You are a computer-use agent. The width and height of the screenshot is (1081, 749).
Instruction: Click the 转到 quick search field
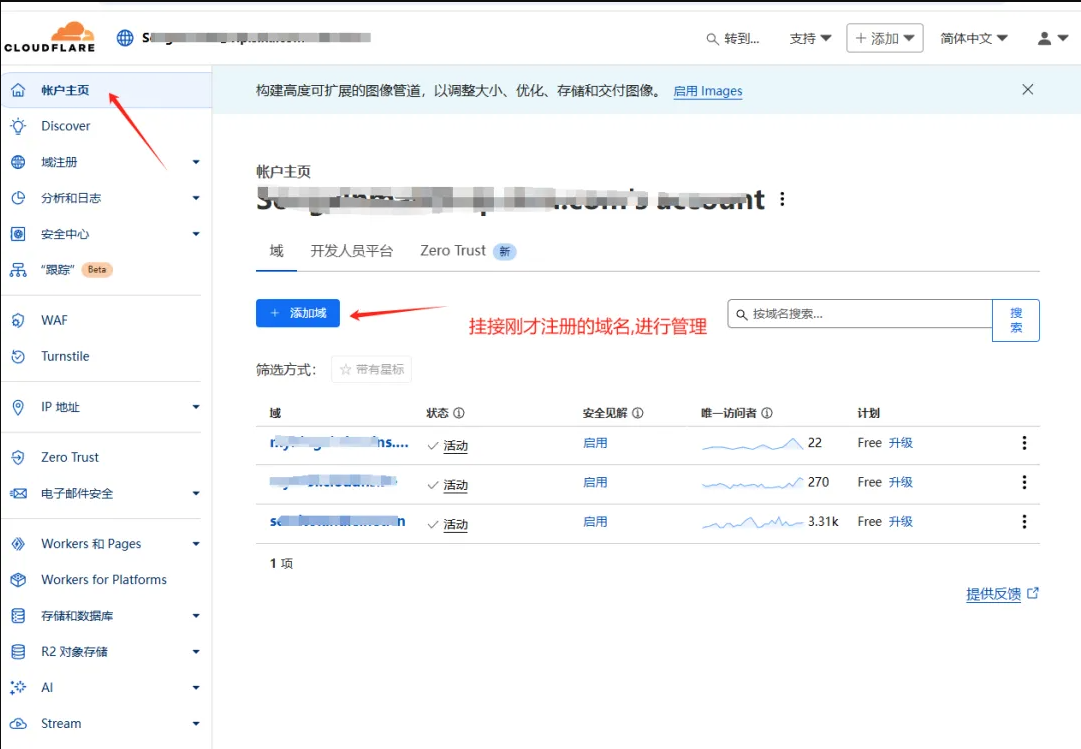(733, 39)
